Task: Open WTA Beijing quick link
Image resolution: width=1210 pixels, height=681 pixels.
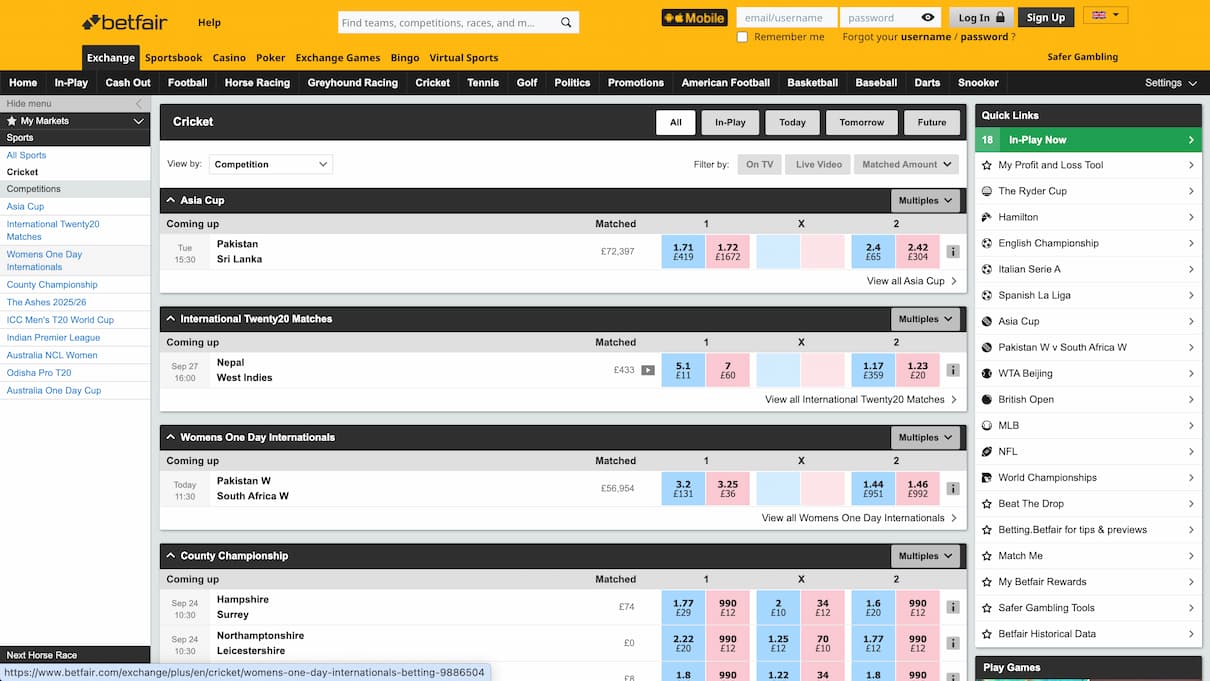Action: 1088,373
